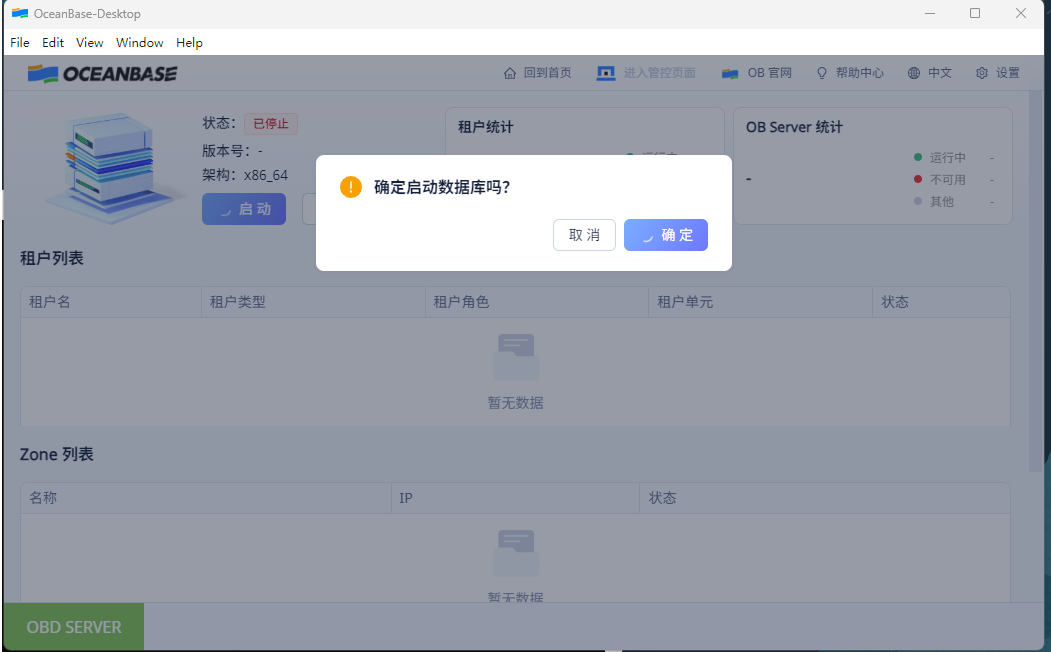Visit OB 官网 link
The height and width of the screenshot is (652, 1051).
pos(769,73)
